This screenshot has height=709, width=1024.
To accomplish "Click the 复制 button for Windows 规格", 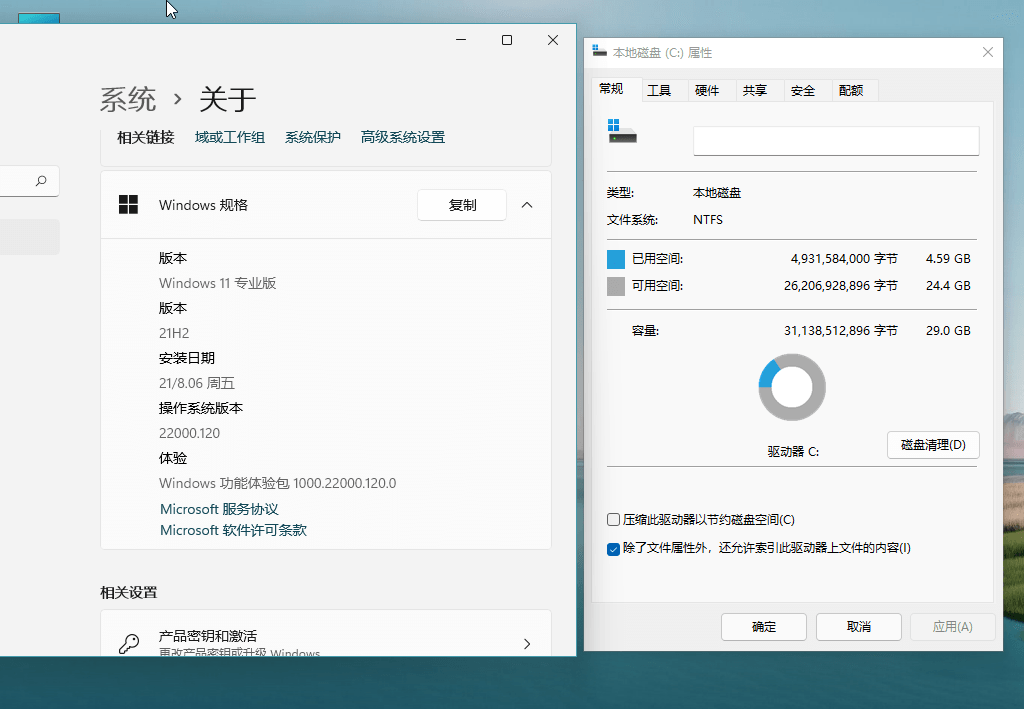I will click(462, 204).
